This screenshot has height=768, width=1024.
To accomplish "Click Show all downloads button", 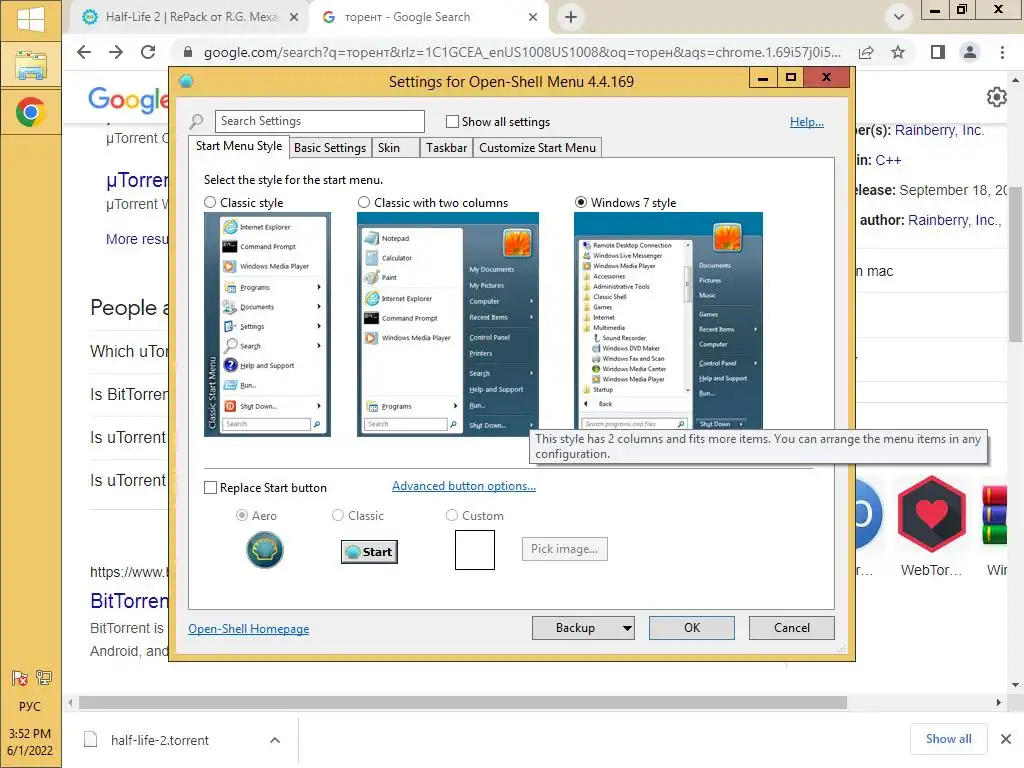I will pos(948,739).
